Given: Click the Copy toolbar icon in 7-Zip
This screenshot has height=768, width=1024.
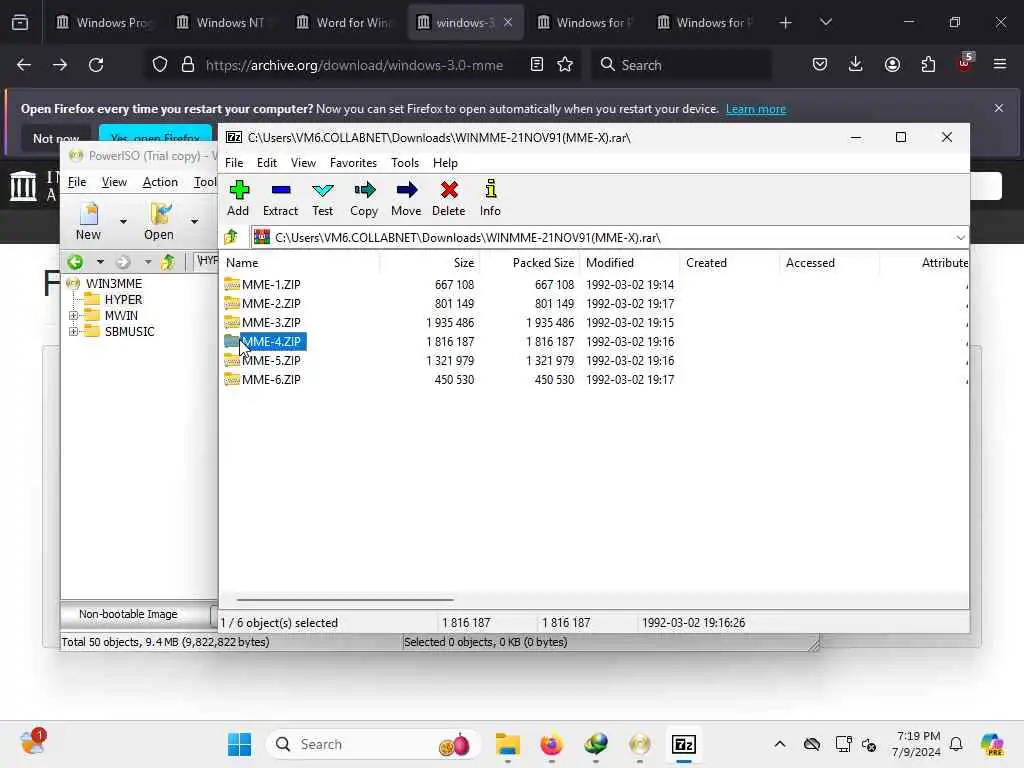Looking at the screenshot, I should point(364,199).
